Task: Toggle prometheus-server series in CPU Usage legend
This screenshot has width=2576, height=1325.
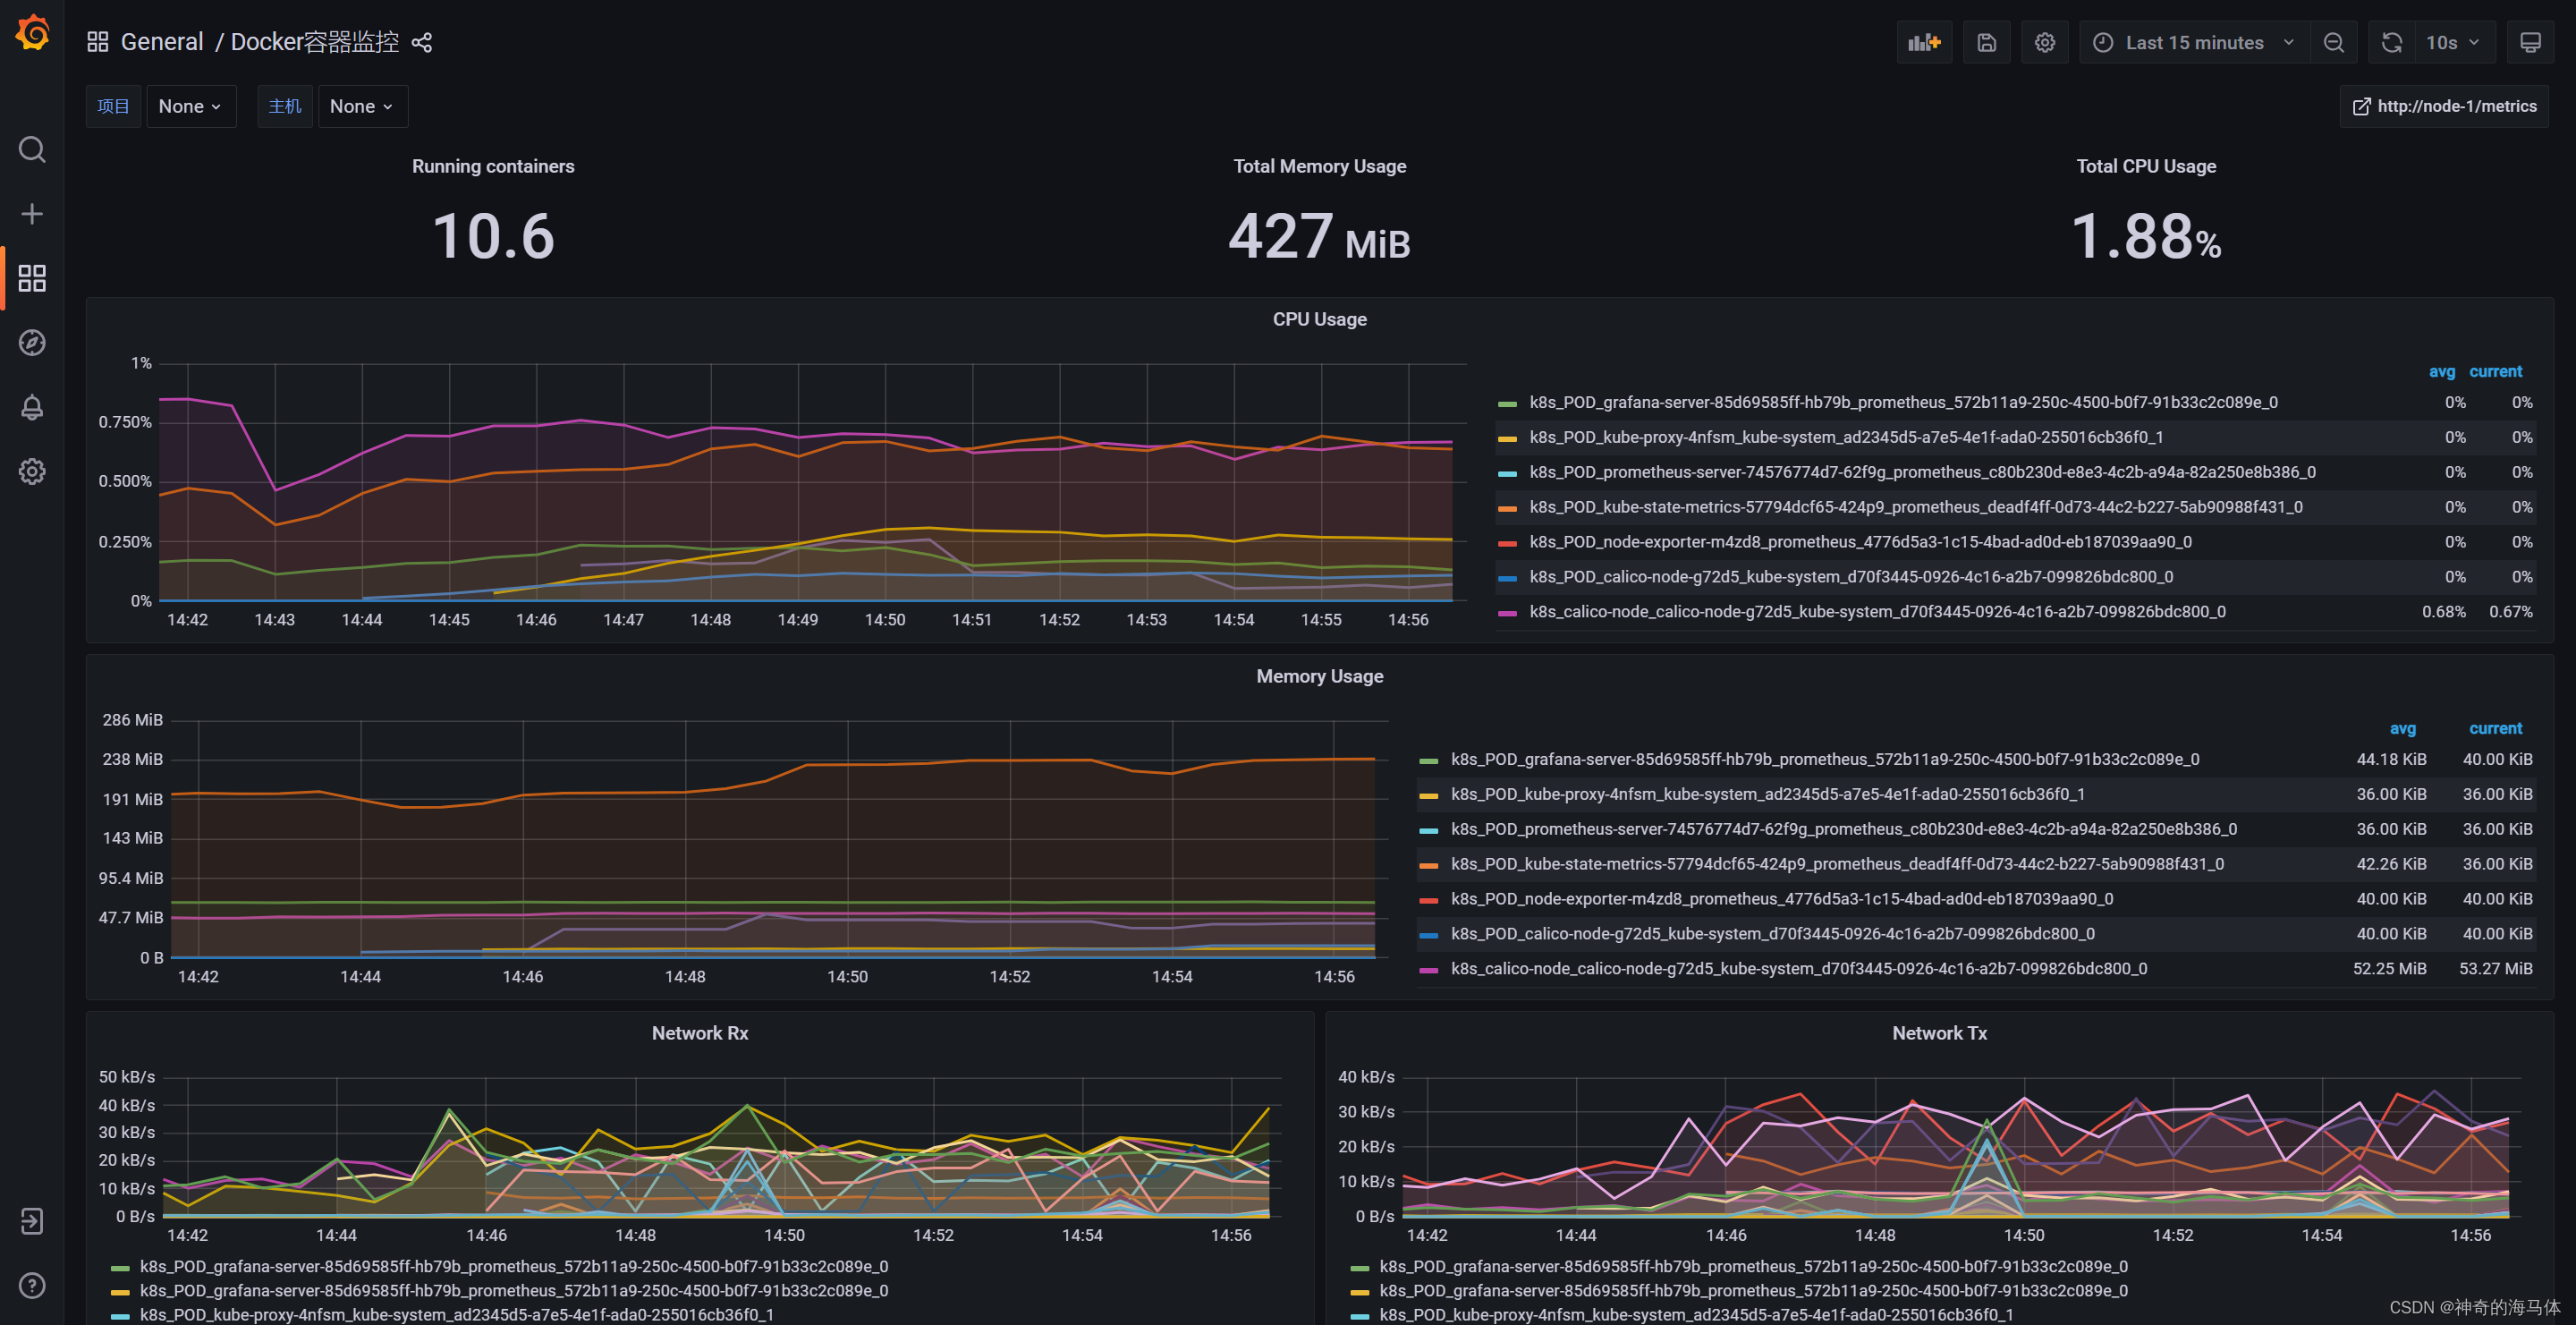Action: coord(1922,472)
